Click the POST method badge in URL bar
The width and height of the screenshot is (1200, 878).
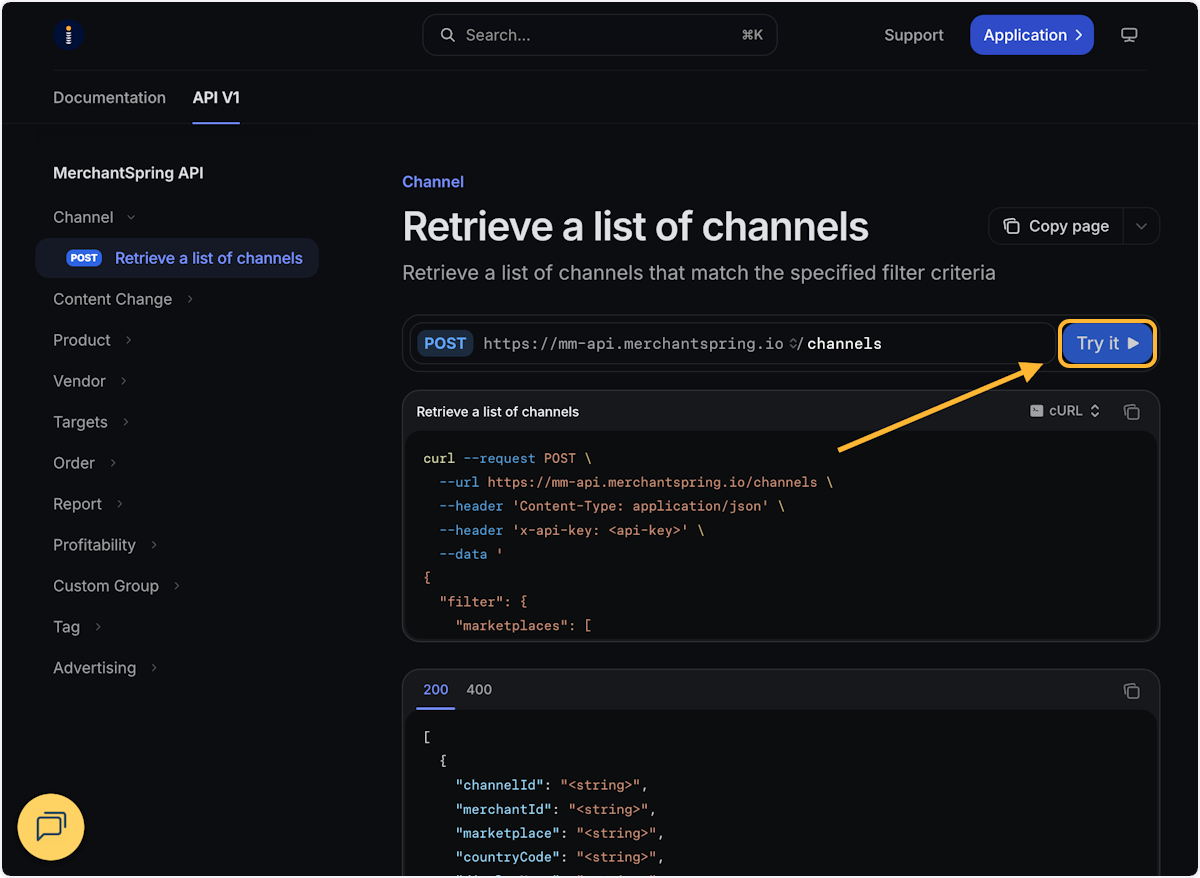[445, 343]
